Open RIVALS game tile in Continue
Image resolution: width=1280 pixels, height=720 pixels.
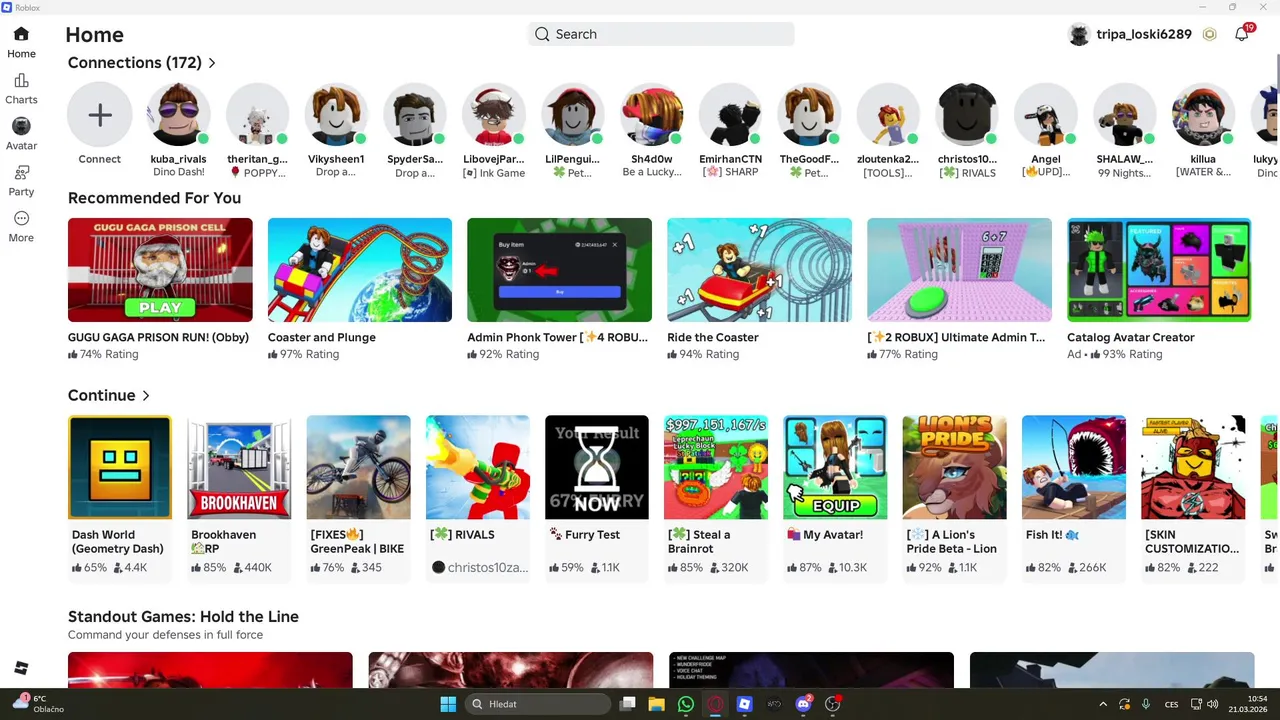point(478,467)
